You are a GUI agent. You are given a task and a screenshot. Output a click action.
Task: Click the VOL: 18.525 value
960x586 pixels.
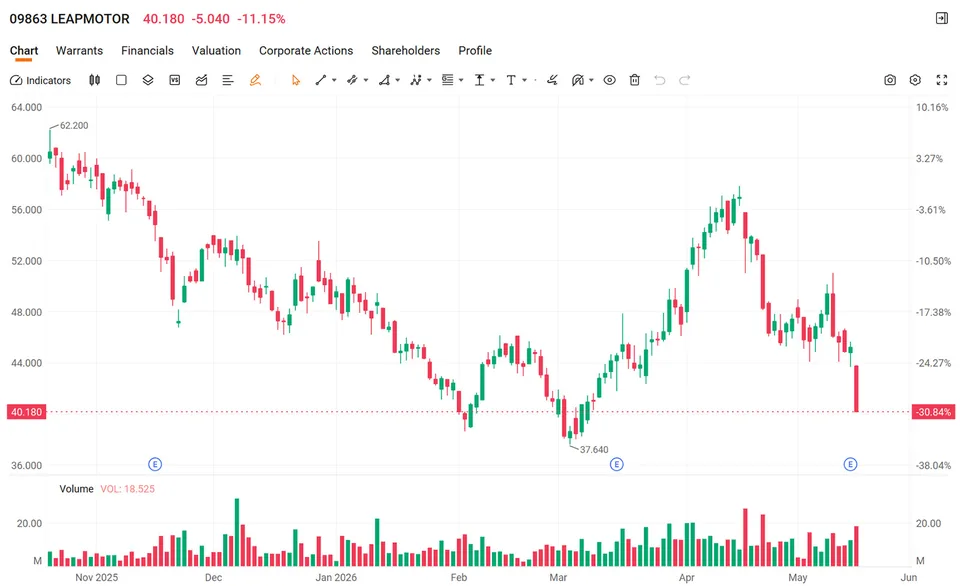(x=127, y=489)
